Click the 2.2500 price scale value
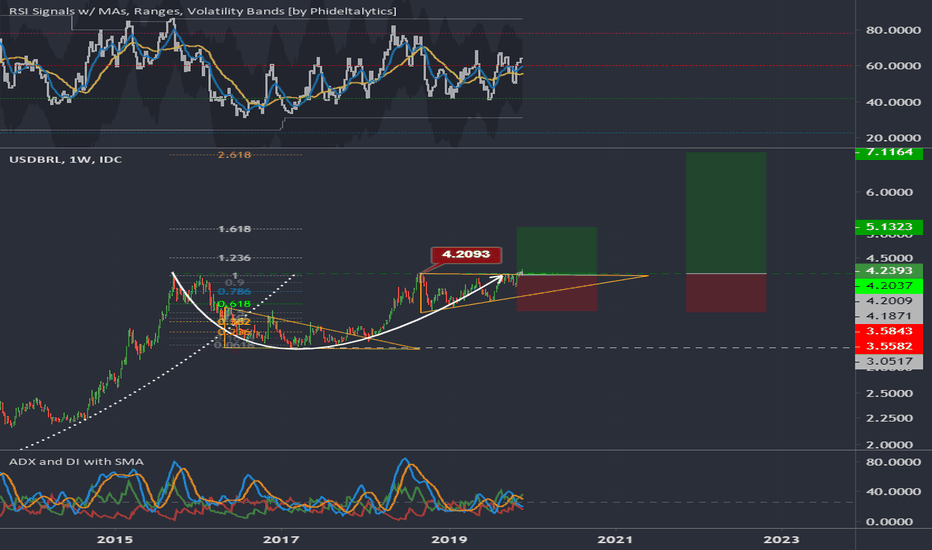The height and width of the screenshot is (550, 932). (x=889, y=418)
